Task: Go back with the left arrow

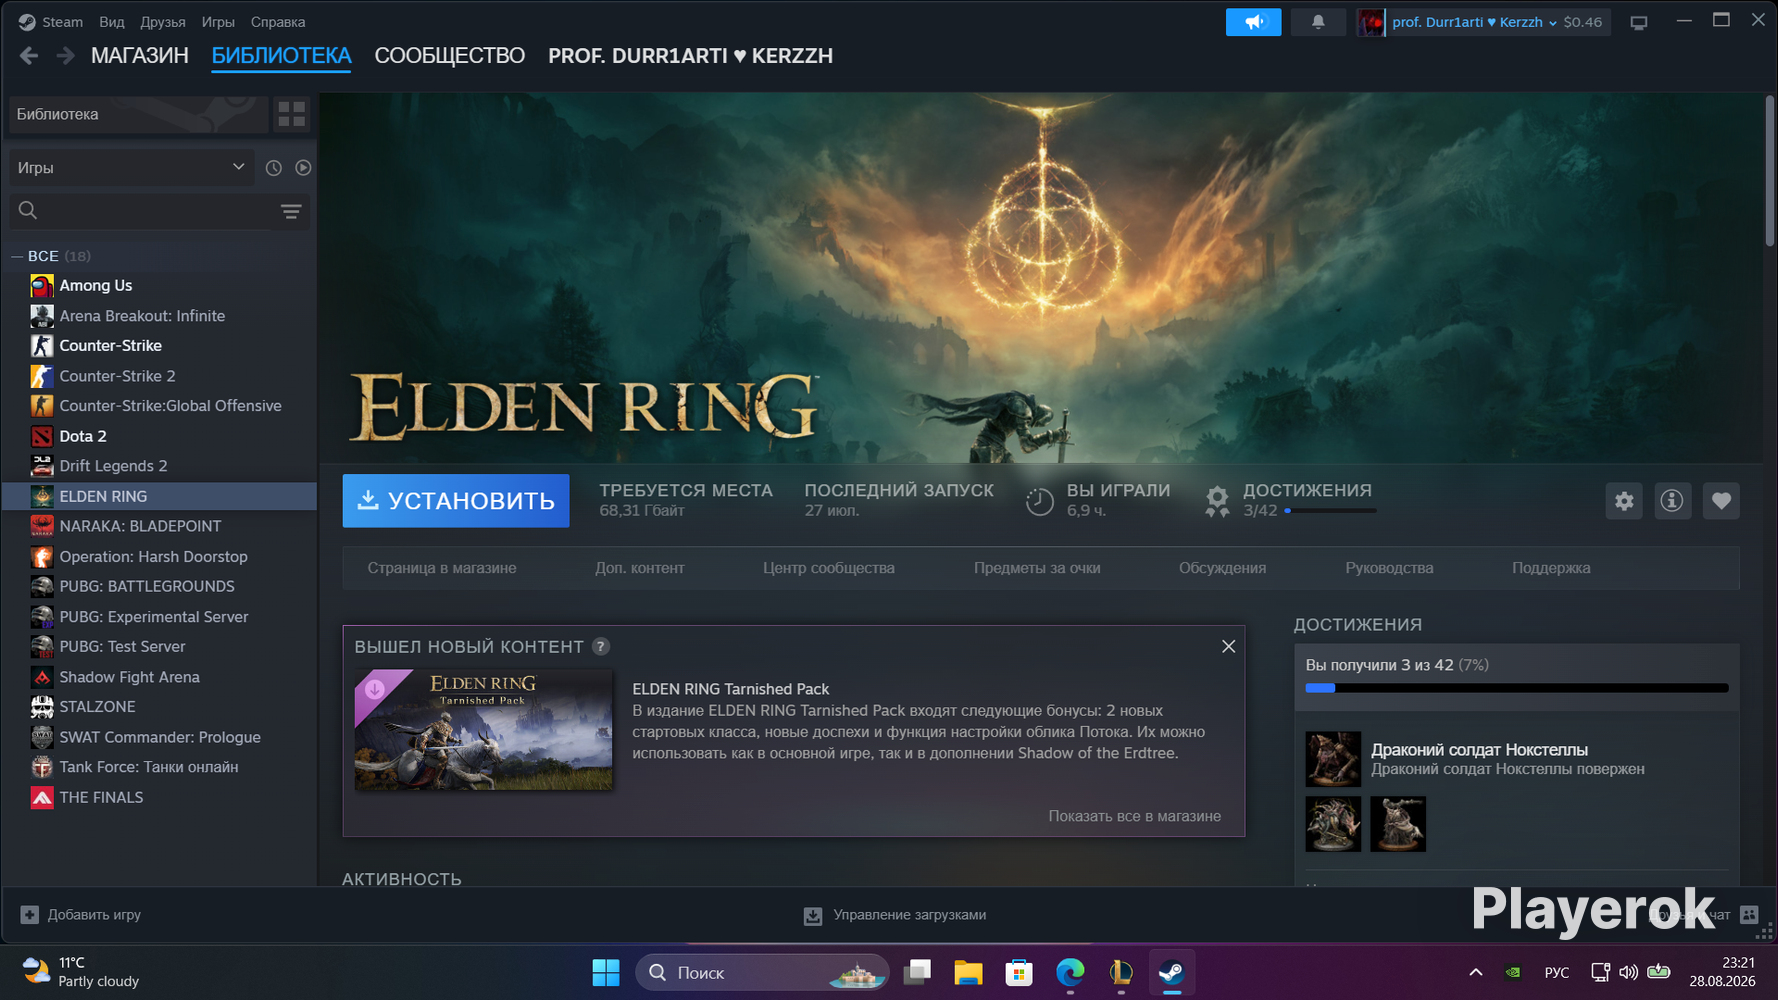Action: [x=29, y=56]
